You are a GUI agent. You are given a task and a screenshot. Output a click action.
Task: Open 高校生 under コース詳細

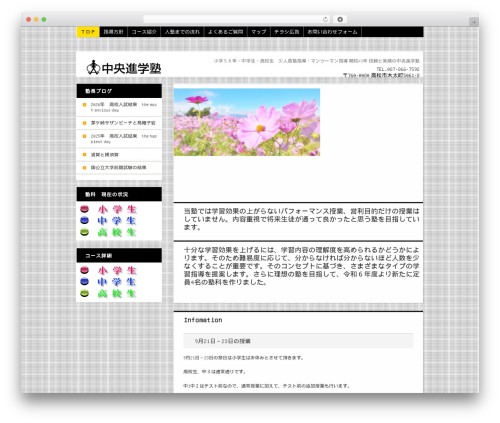pos(117,293)
